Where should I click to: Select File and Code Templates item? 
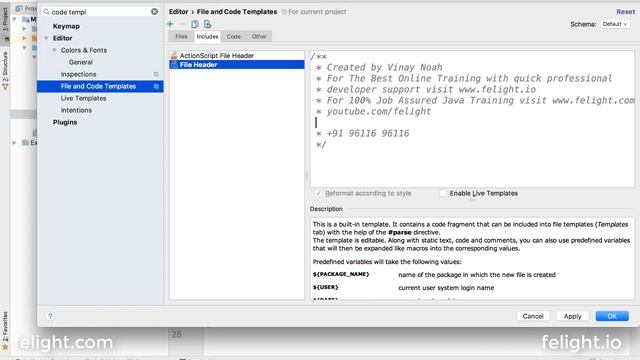[x=100, y=86]
